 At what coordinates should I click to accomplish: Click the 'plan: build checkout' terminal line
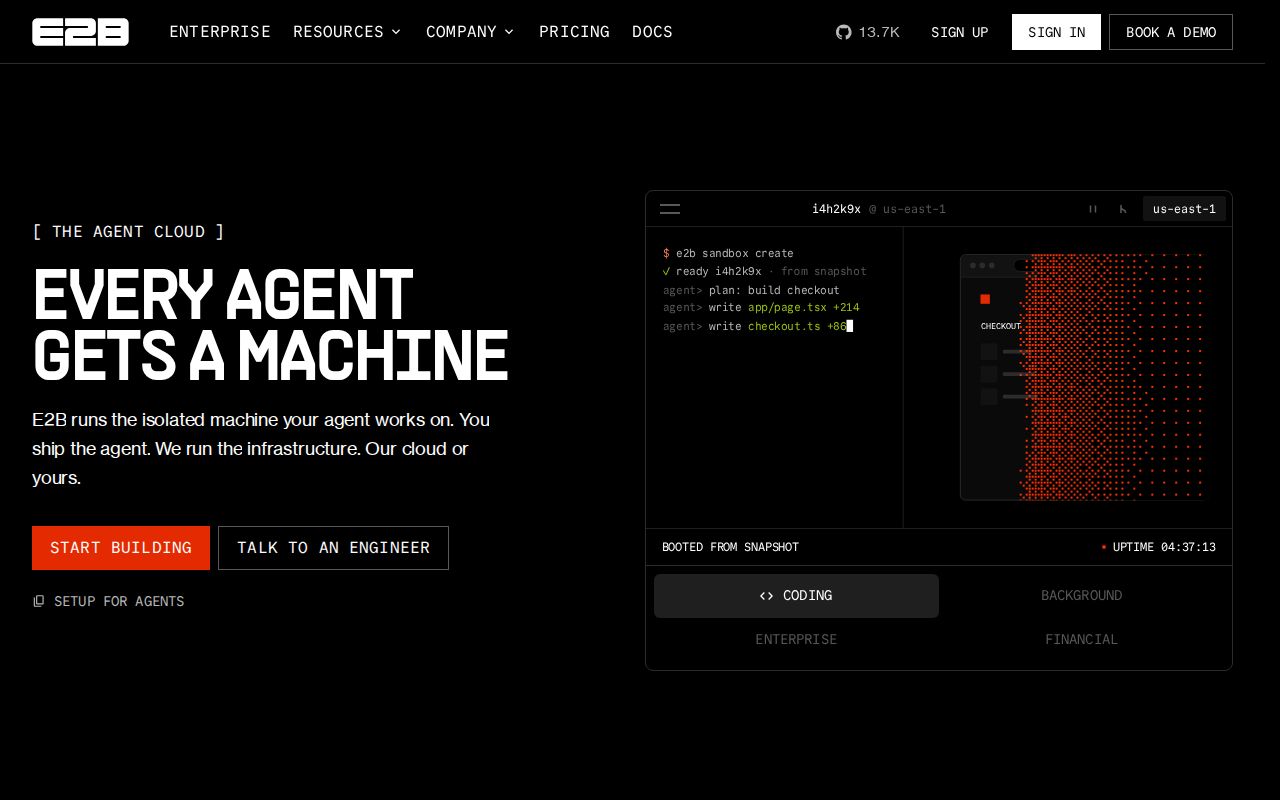click(752, 290)
